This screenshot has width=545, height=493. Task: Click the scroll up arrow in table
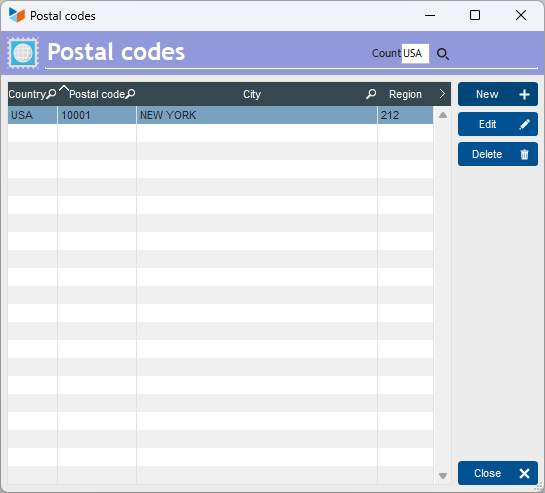coord(442,115)
